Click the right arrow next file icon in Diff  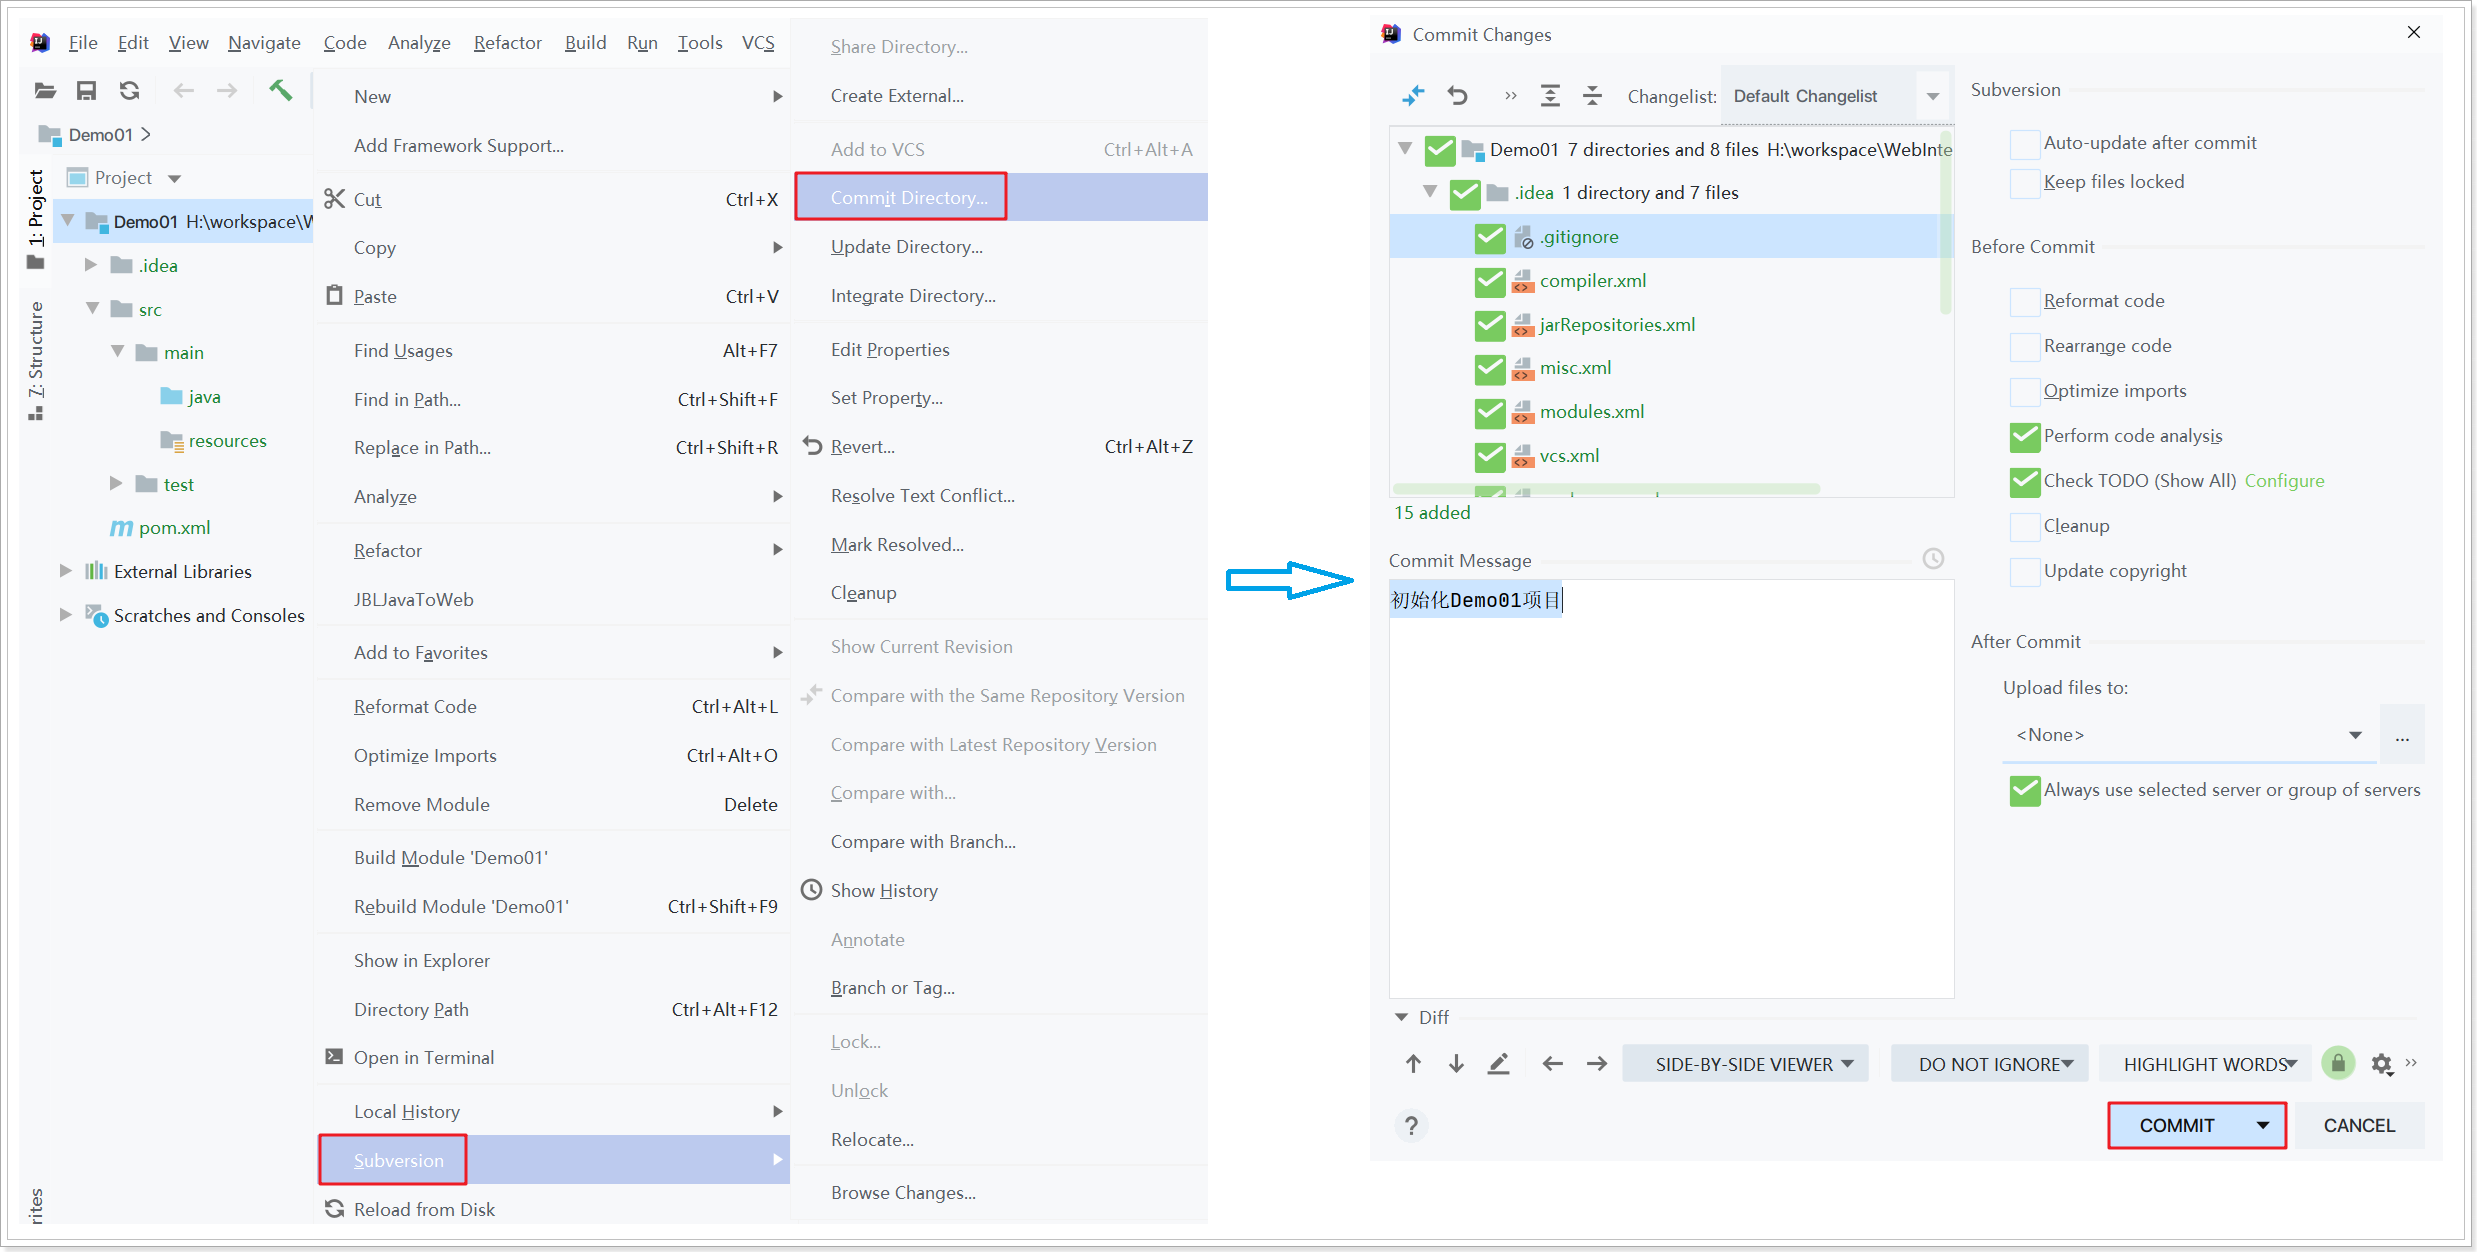(x=1597, y=1064)
